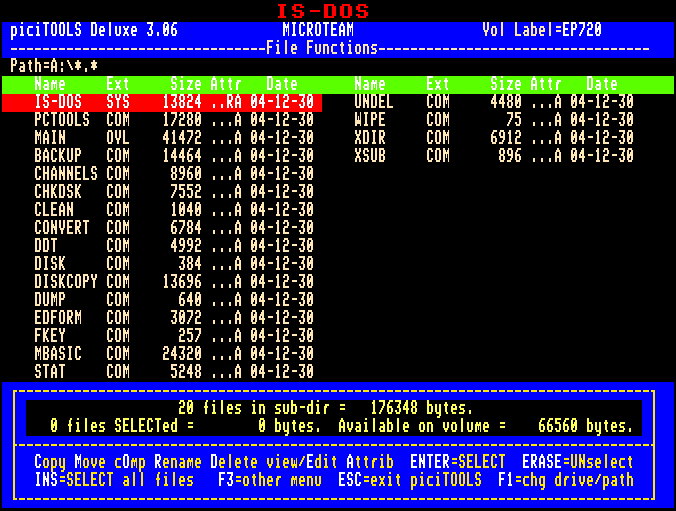Click ENTER=SELECT hint
Screen dimensions: 676x511
(x=457, y=462)
